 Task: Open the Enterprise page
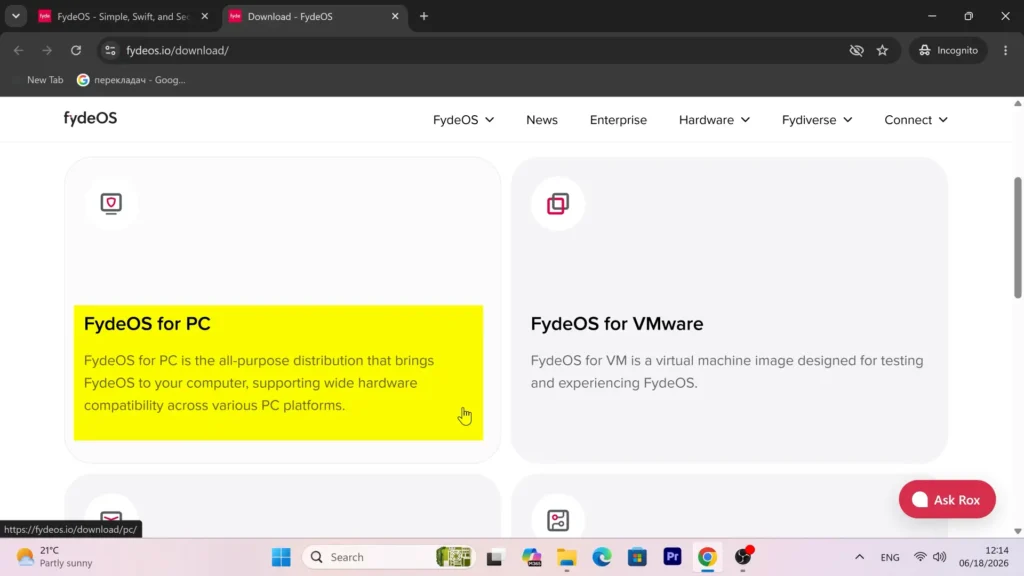point(618,120)
